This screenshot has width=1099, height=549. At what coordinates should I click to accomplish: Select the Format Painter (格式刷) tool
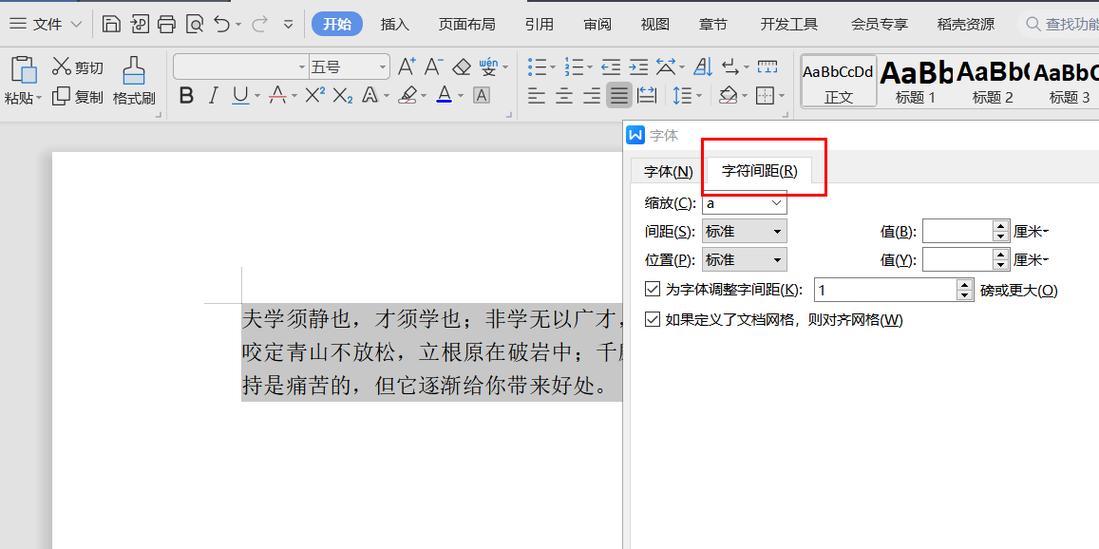click(134, 81)
